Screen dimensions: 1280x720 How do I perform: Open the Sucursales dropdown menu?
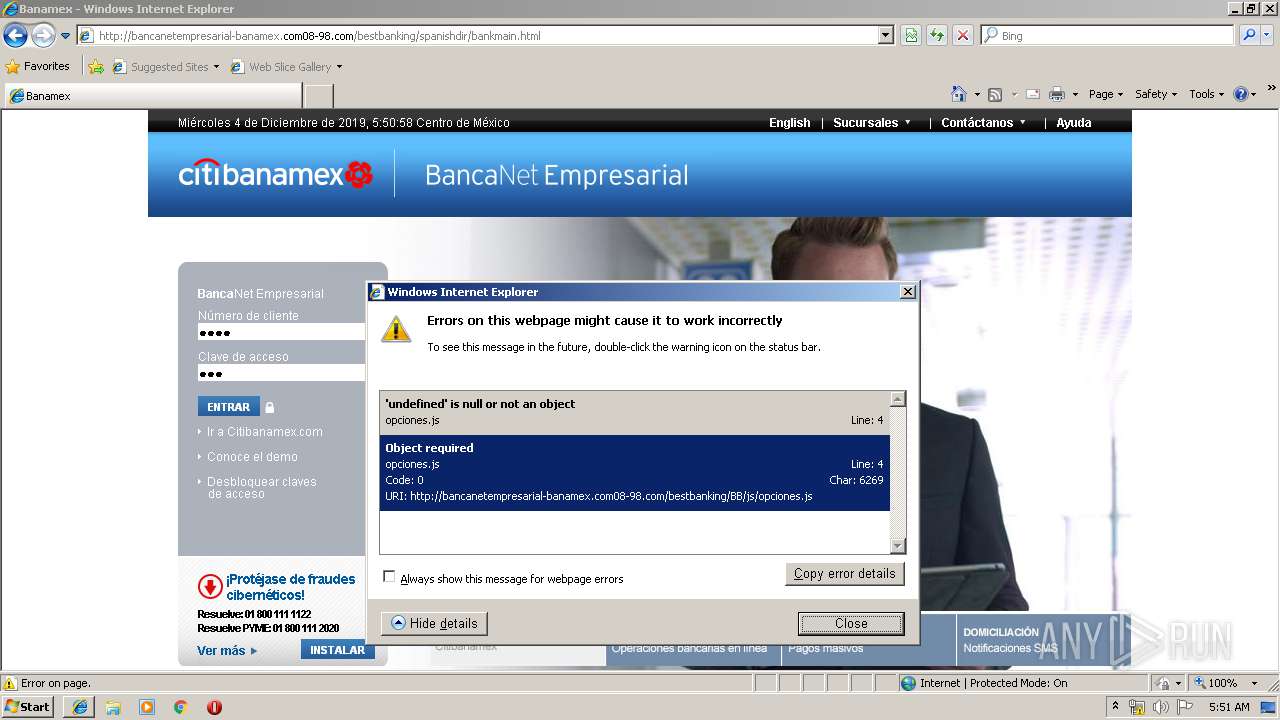click(872, 123)
